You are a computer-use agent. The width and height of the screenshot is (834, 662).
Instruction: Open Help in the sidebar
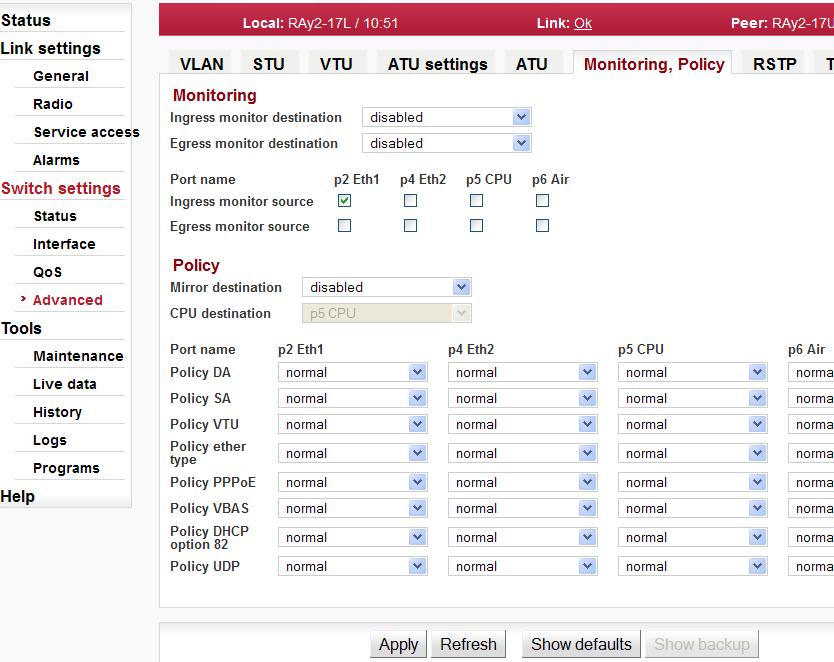pos(18,496)
